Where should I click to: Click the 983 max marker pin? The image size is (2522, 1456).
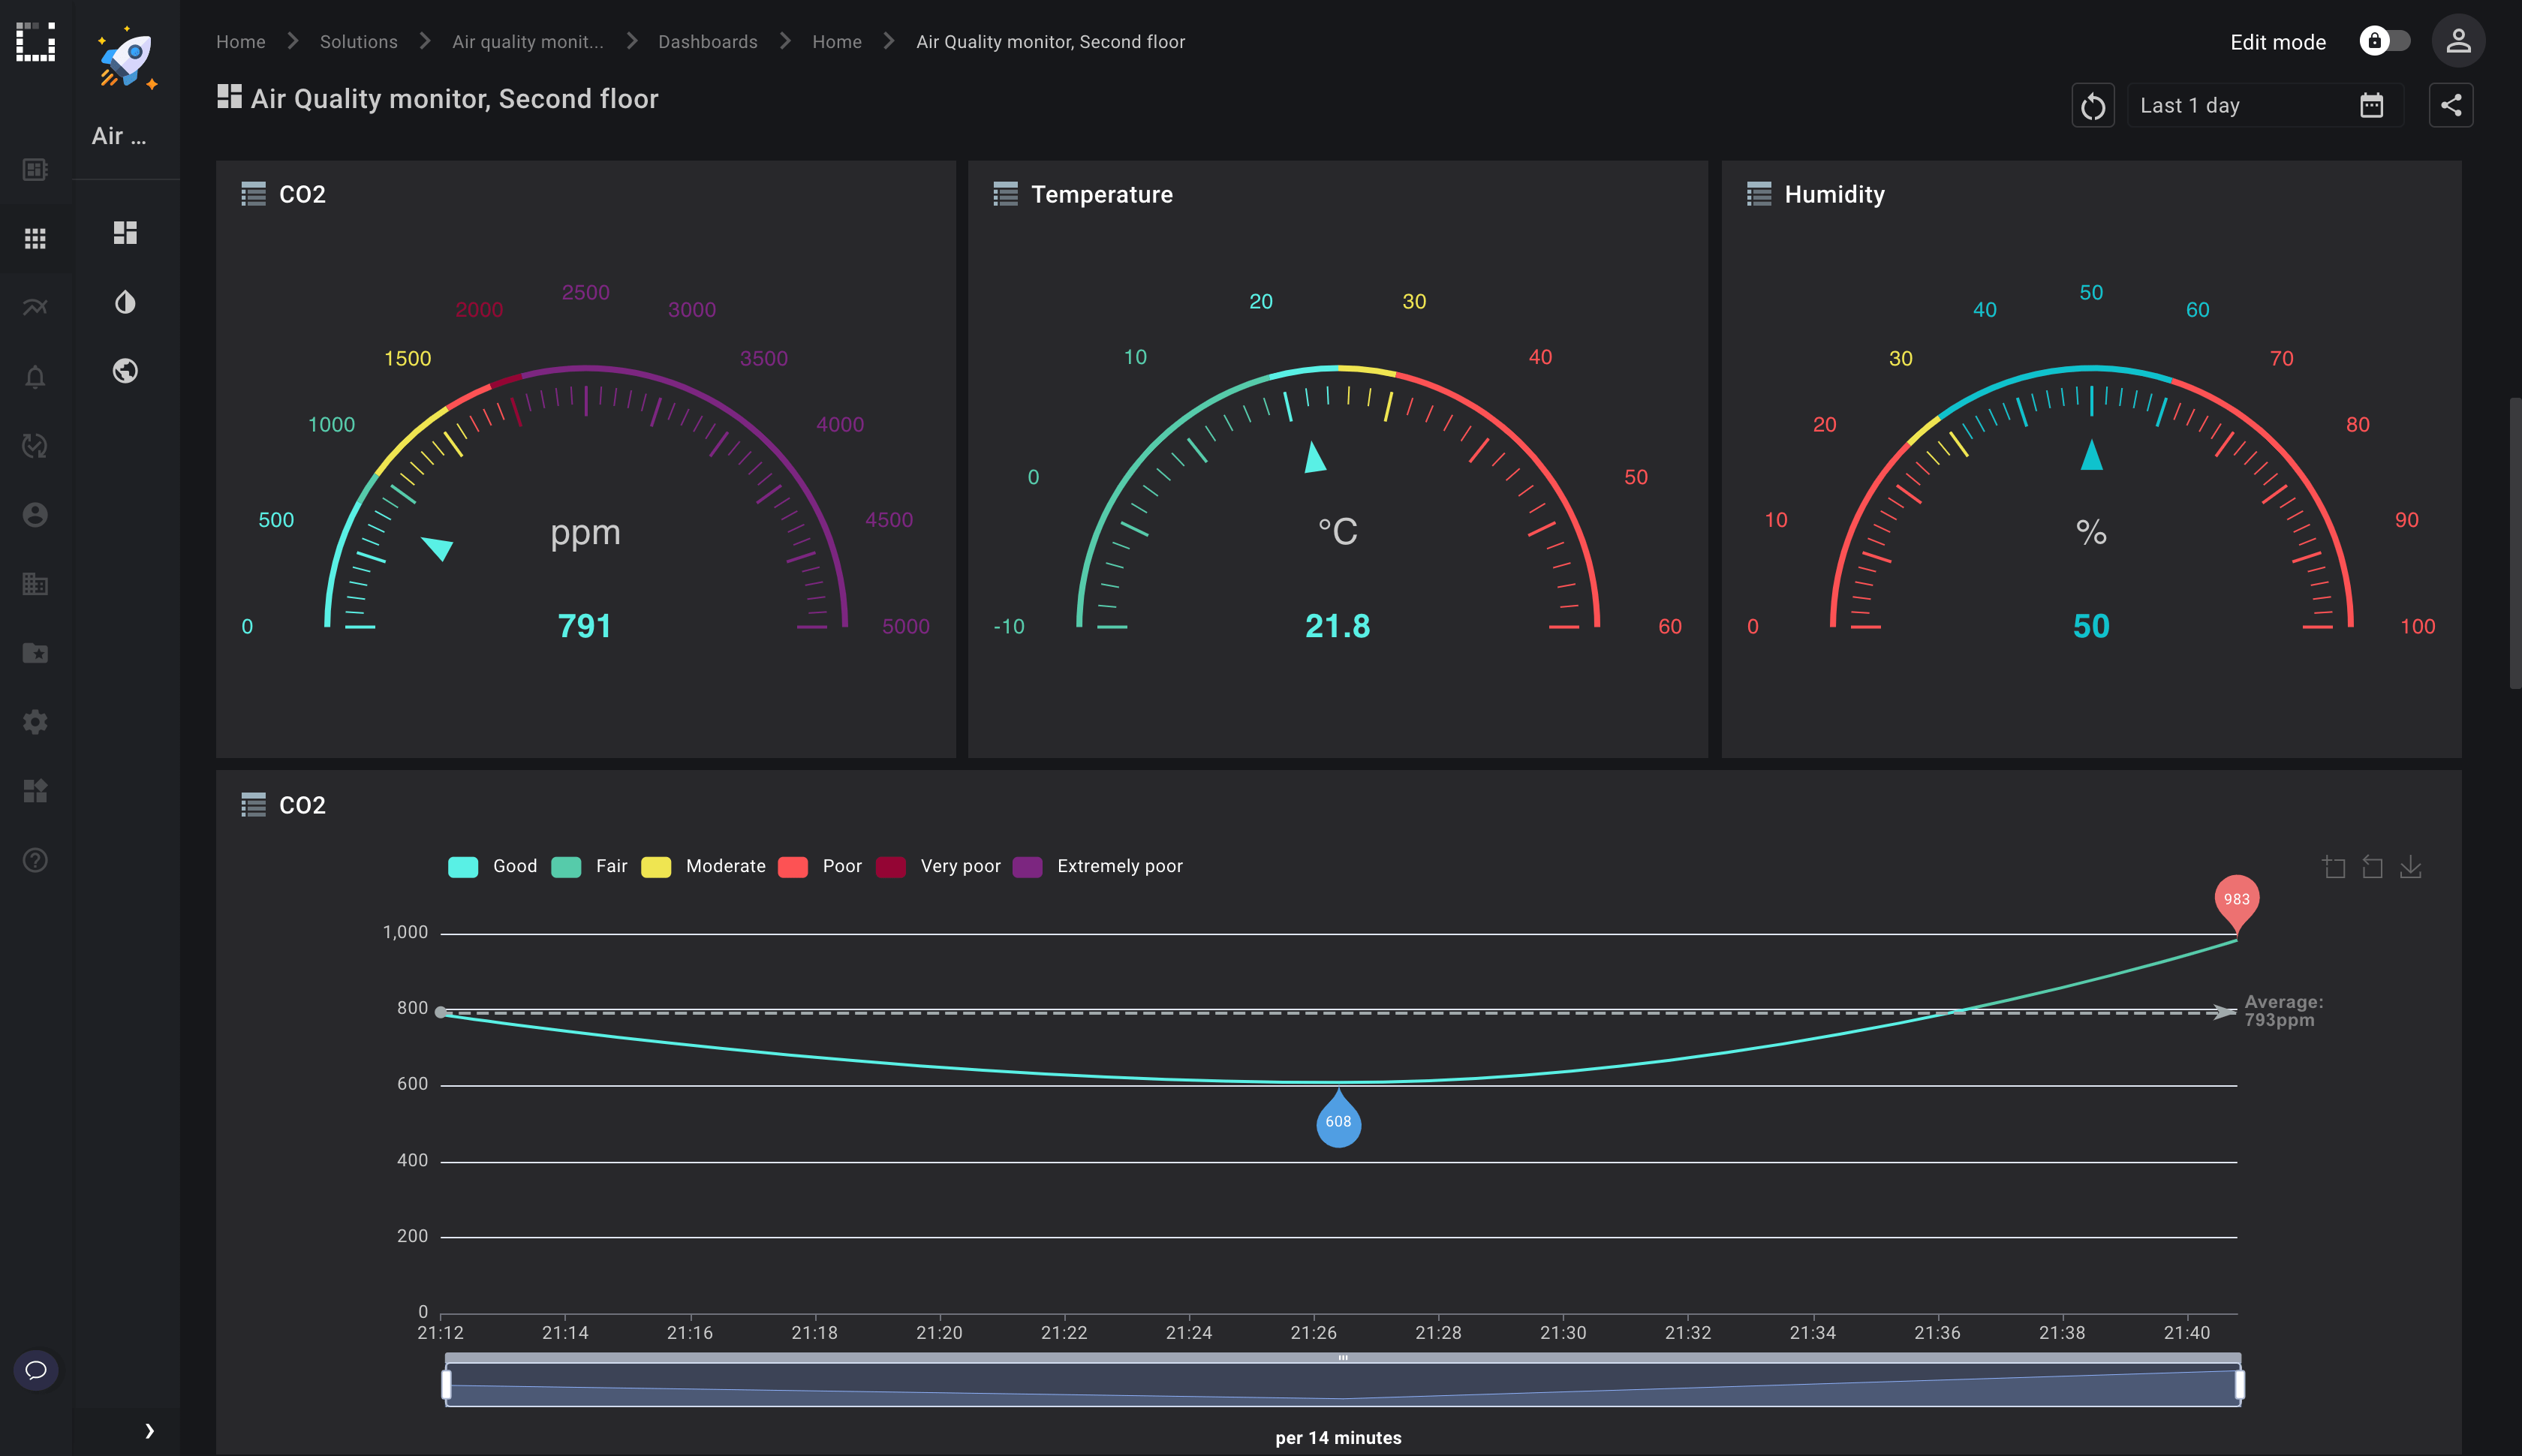2237,900
